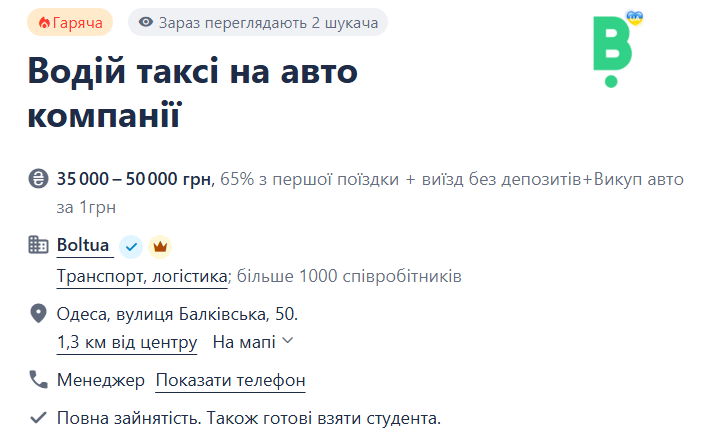The width and height of the screenshot is (727, 446).
Task: Click the Зараз переглядають 2 шукача badge
Action: 258,23
